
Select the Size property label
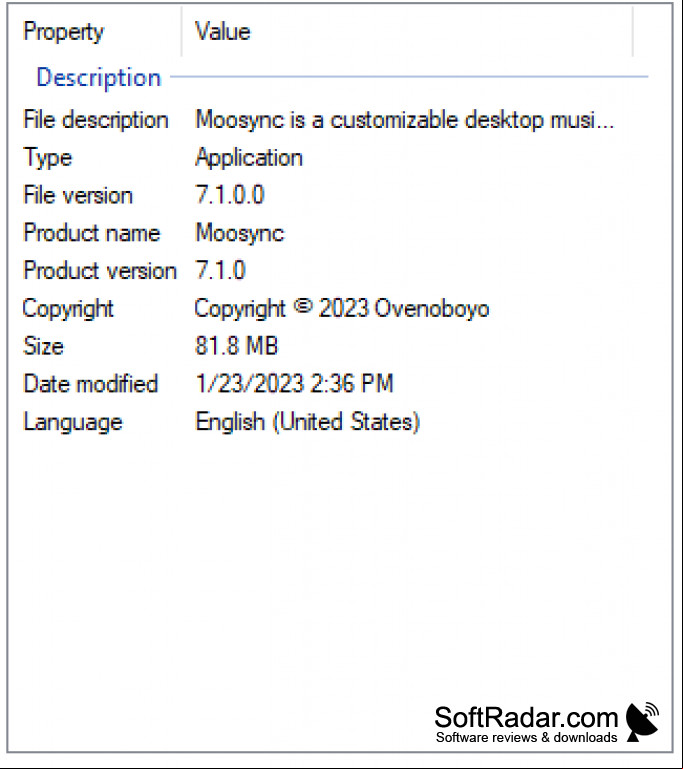point(43,346)
